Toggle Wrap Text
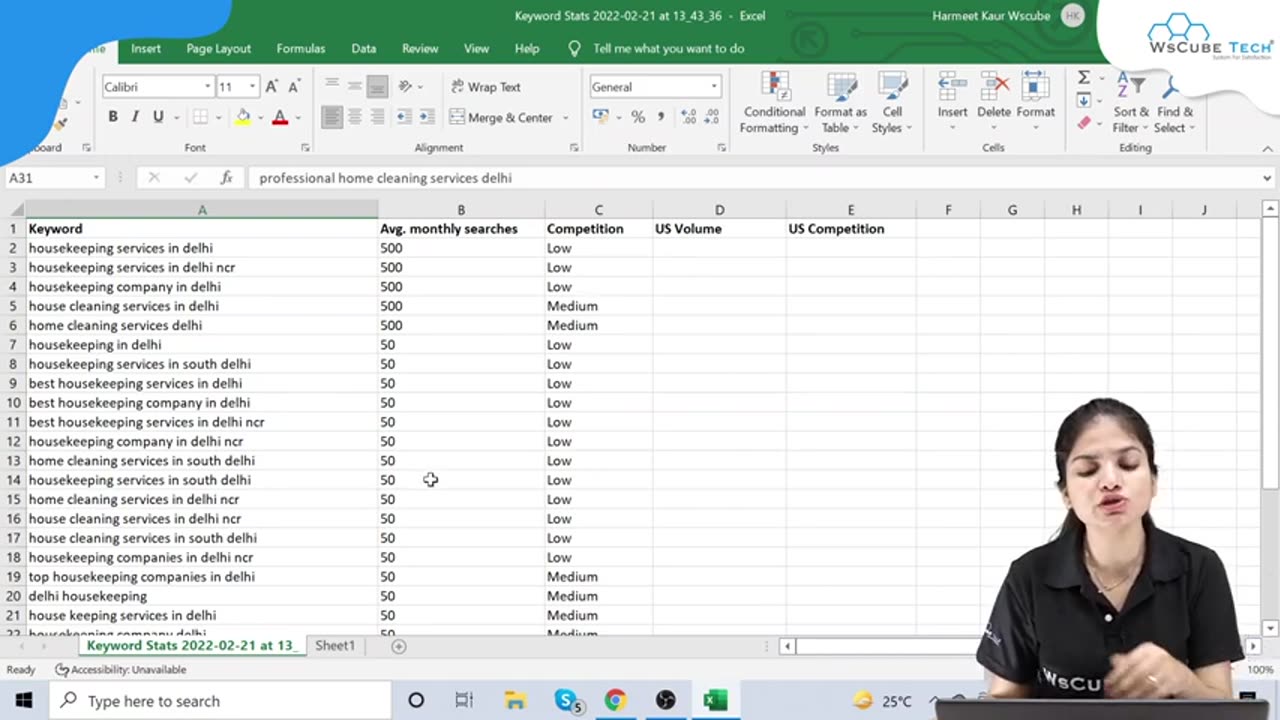This screenshot has width=1280, height=720. (x=485, y=87)
